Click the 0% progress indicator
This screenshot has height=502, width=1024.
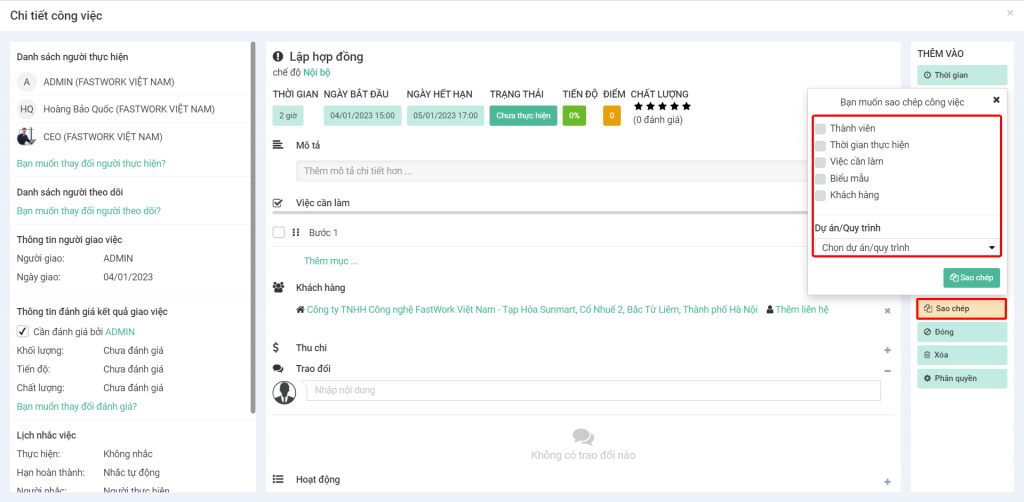(574, 116)
